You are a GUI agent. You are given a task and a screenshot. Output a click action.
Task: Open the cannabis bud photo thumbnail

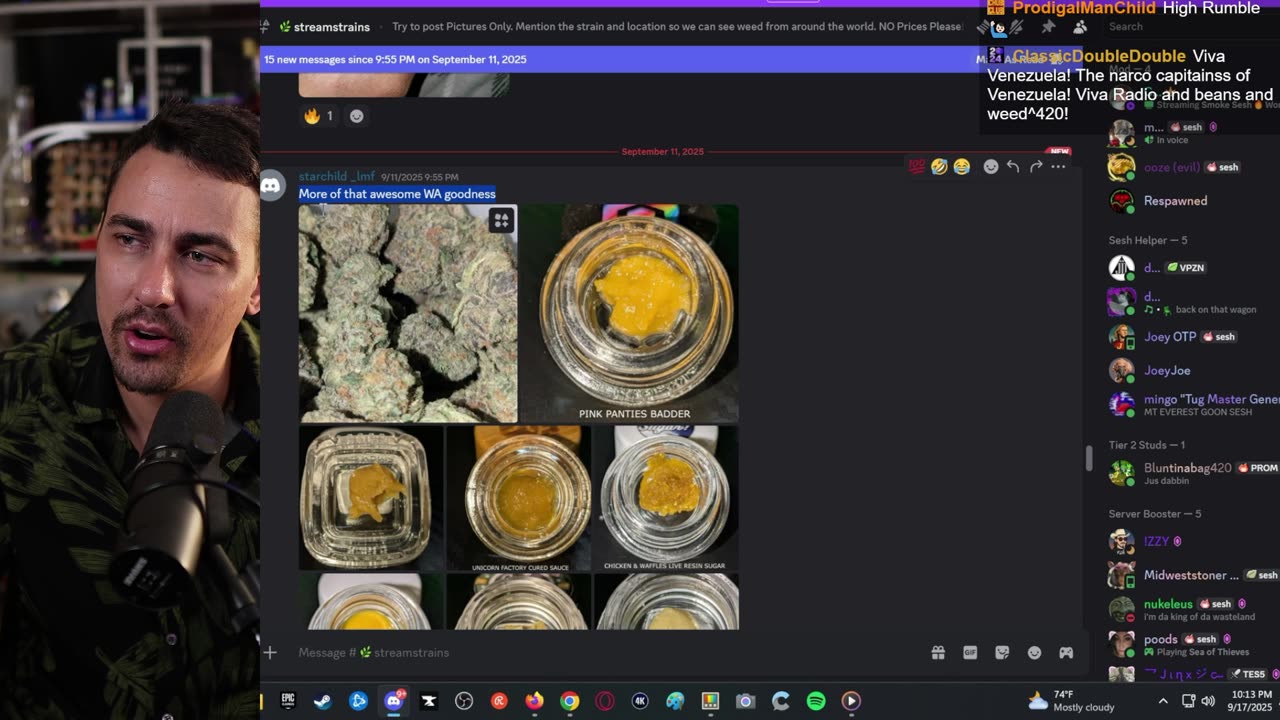(x=408, y=313)
